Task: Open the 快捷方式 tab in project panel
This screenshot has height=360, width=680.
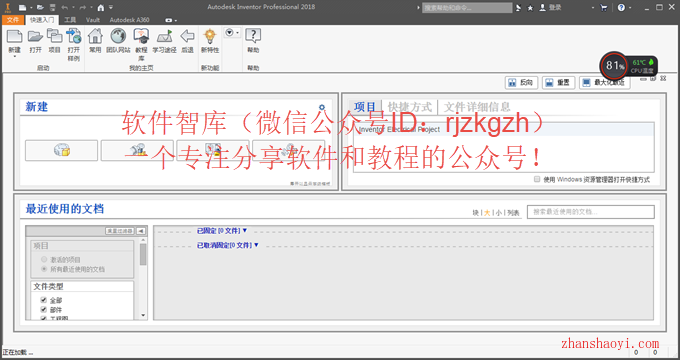Action: pyautogui.click(x=409, y=107)
